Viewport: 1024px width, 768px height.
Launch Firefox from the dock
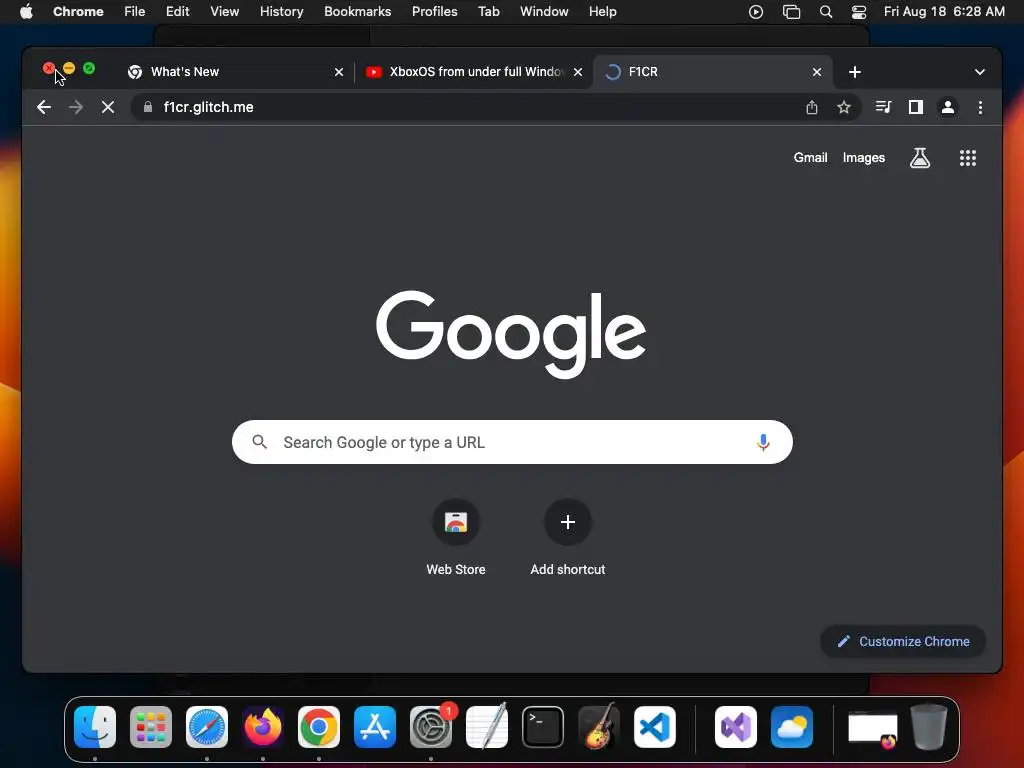(x=263, y=727)
